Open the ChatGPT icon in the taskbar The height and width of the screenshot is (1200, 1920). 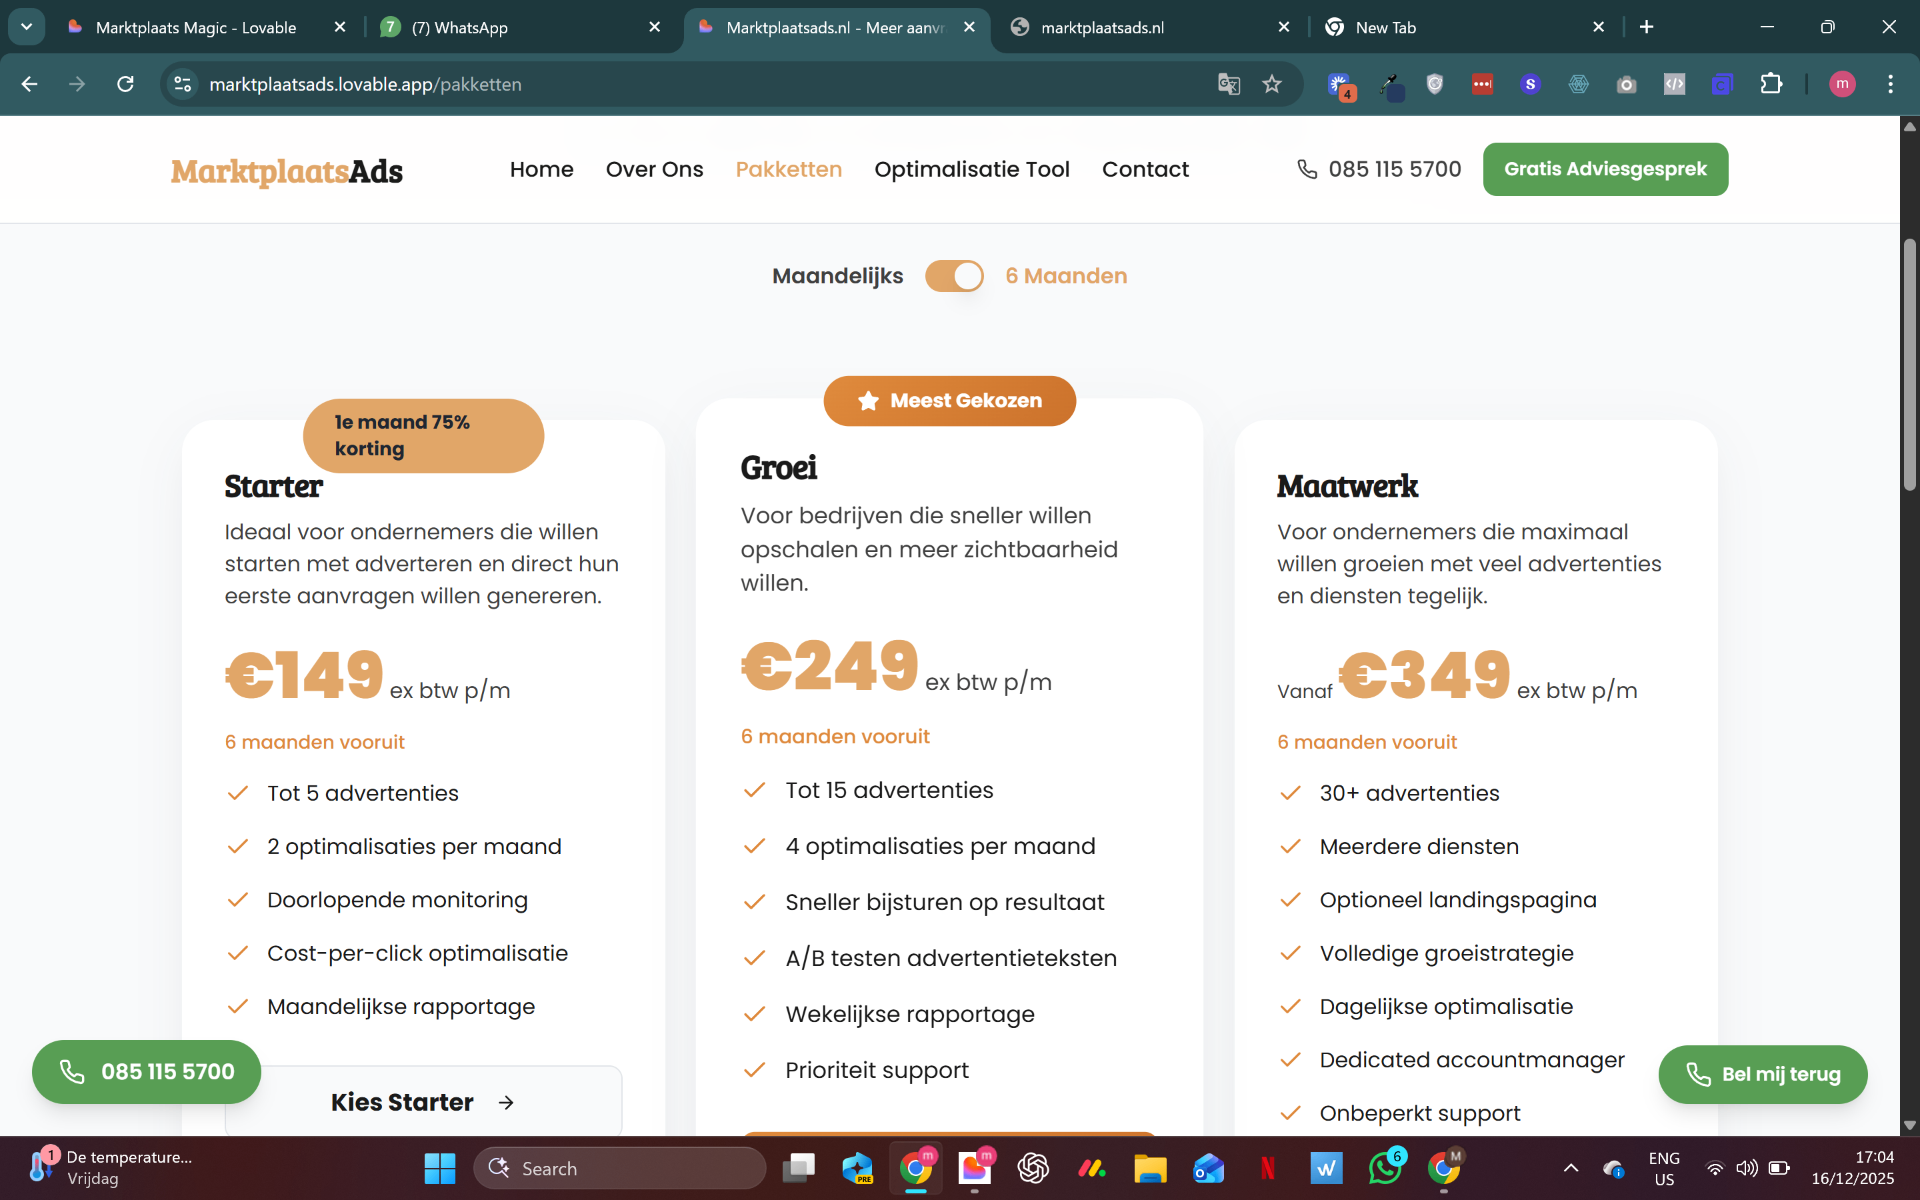[x=1033, y=1168]
